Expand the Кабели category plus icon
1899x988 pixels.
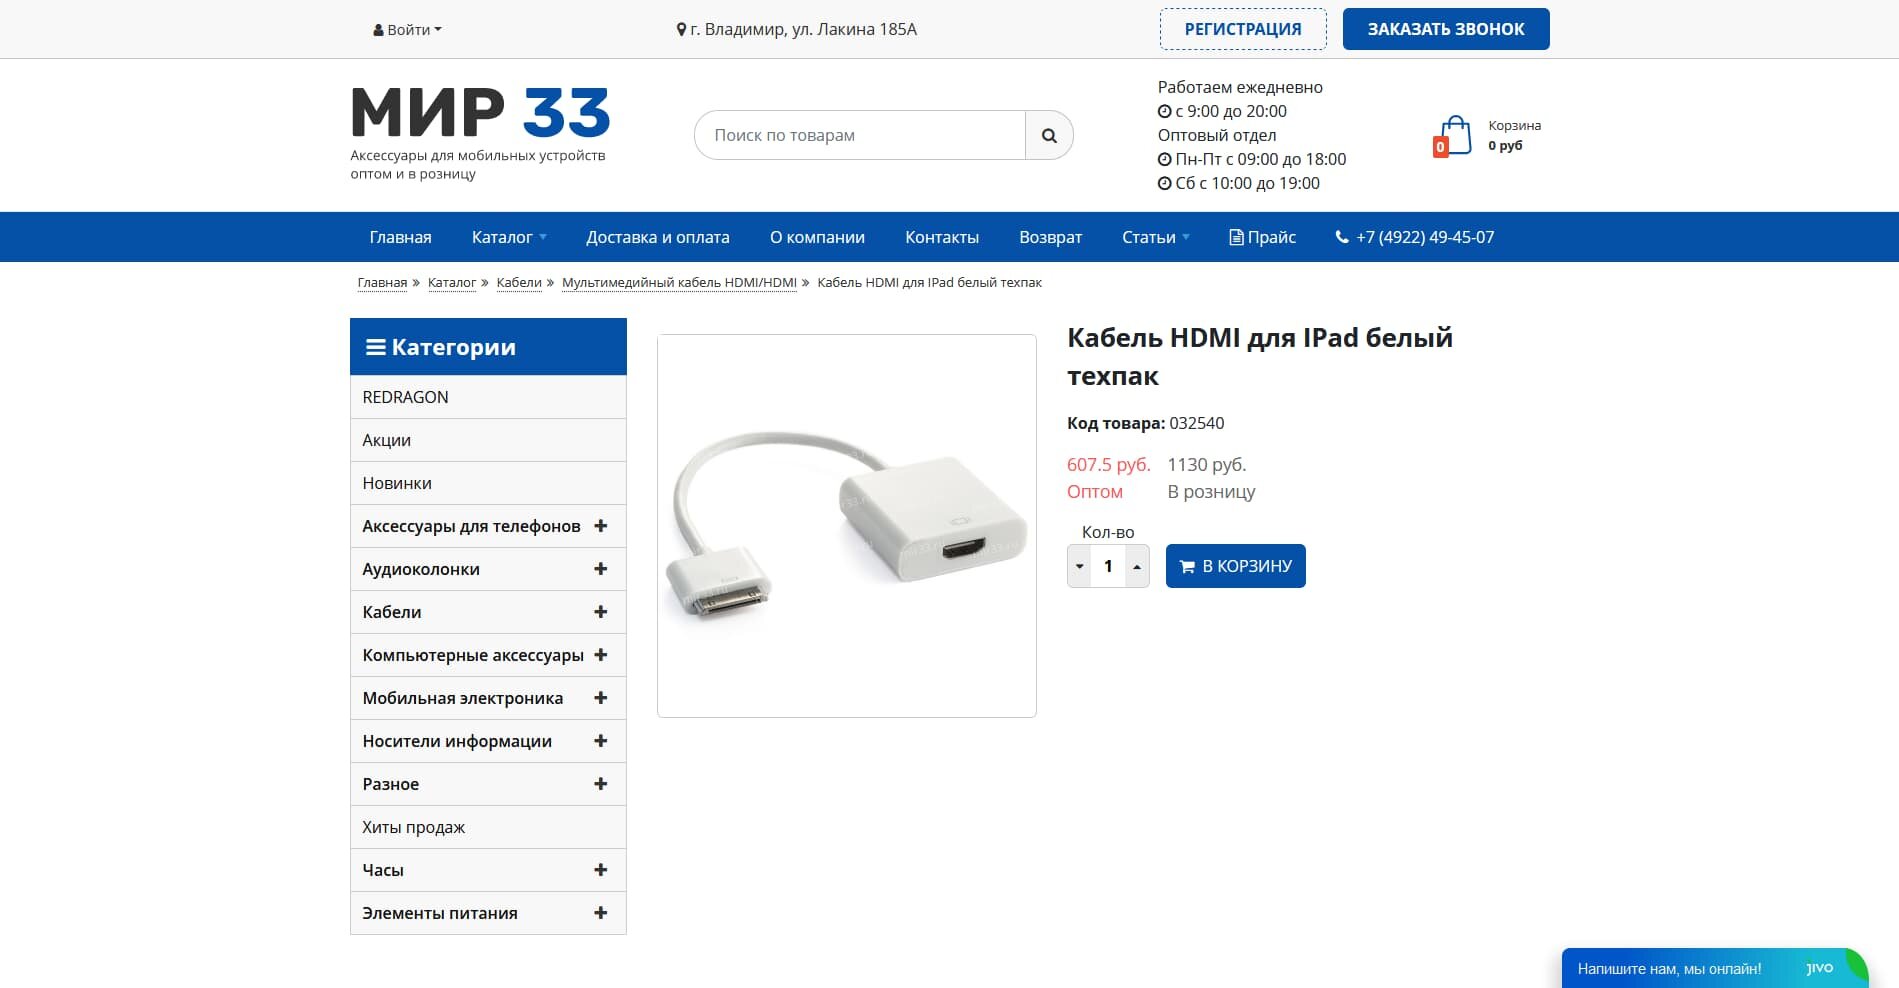tap(600, 612)
